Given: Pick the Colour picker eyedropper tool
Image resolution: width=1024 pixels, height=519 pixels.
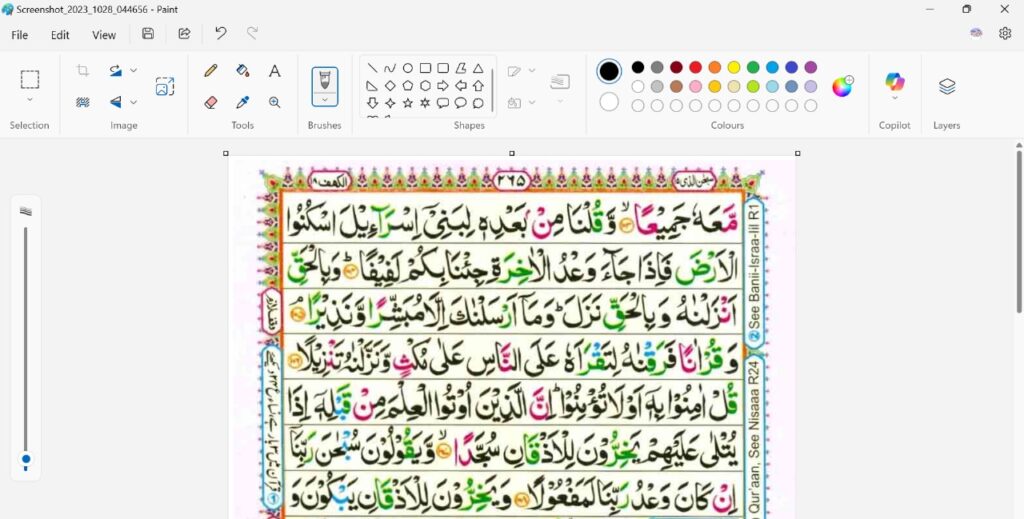Looking at the screenshot, I should tap(242, 102).
